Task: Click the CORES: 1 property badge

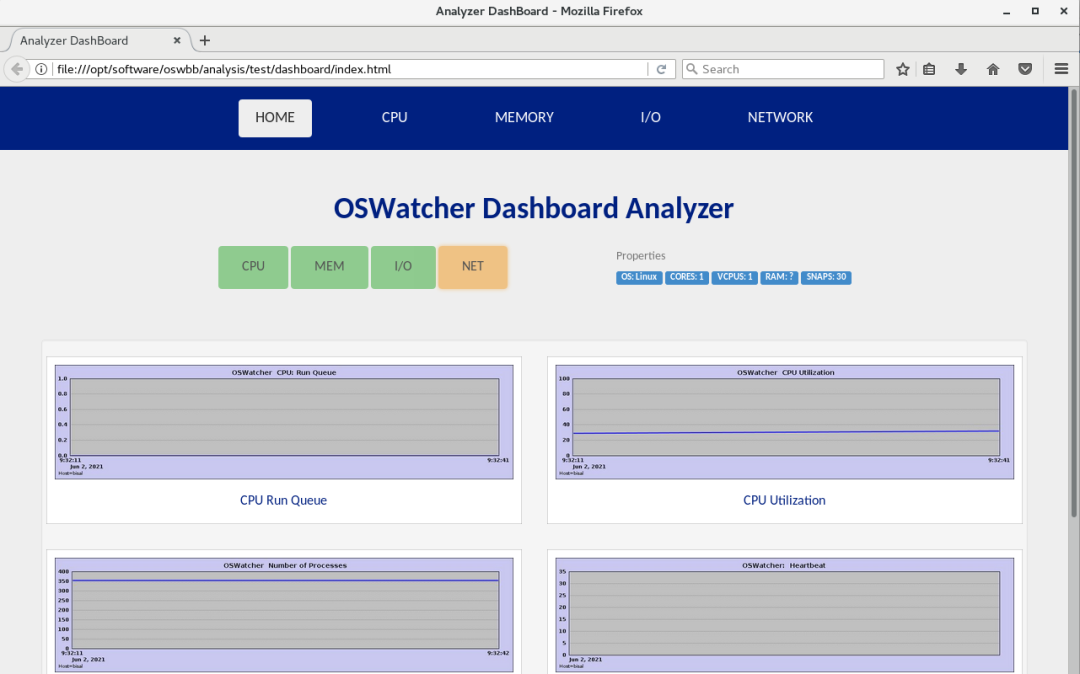Action: coord(687,277)
